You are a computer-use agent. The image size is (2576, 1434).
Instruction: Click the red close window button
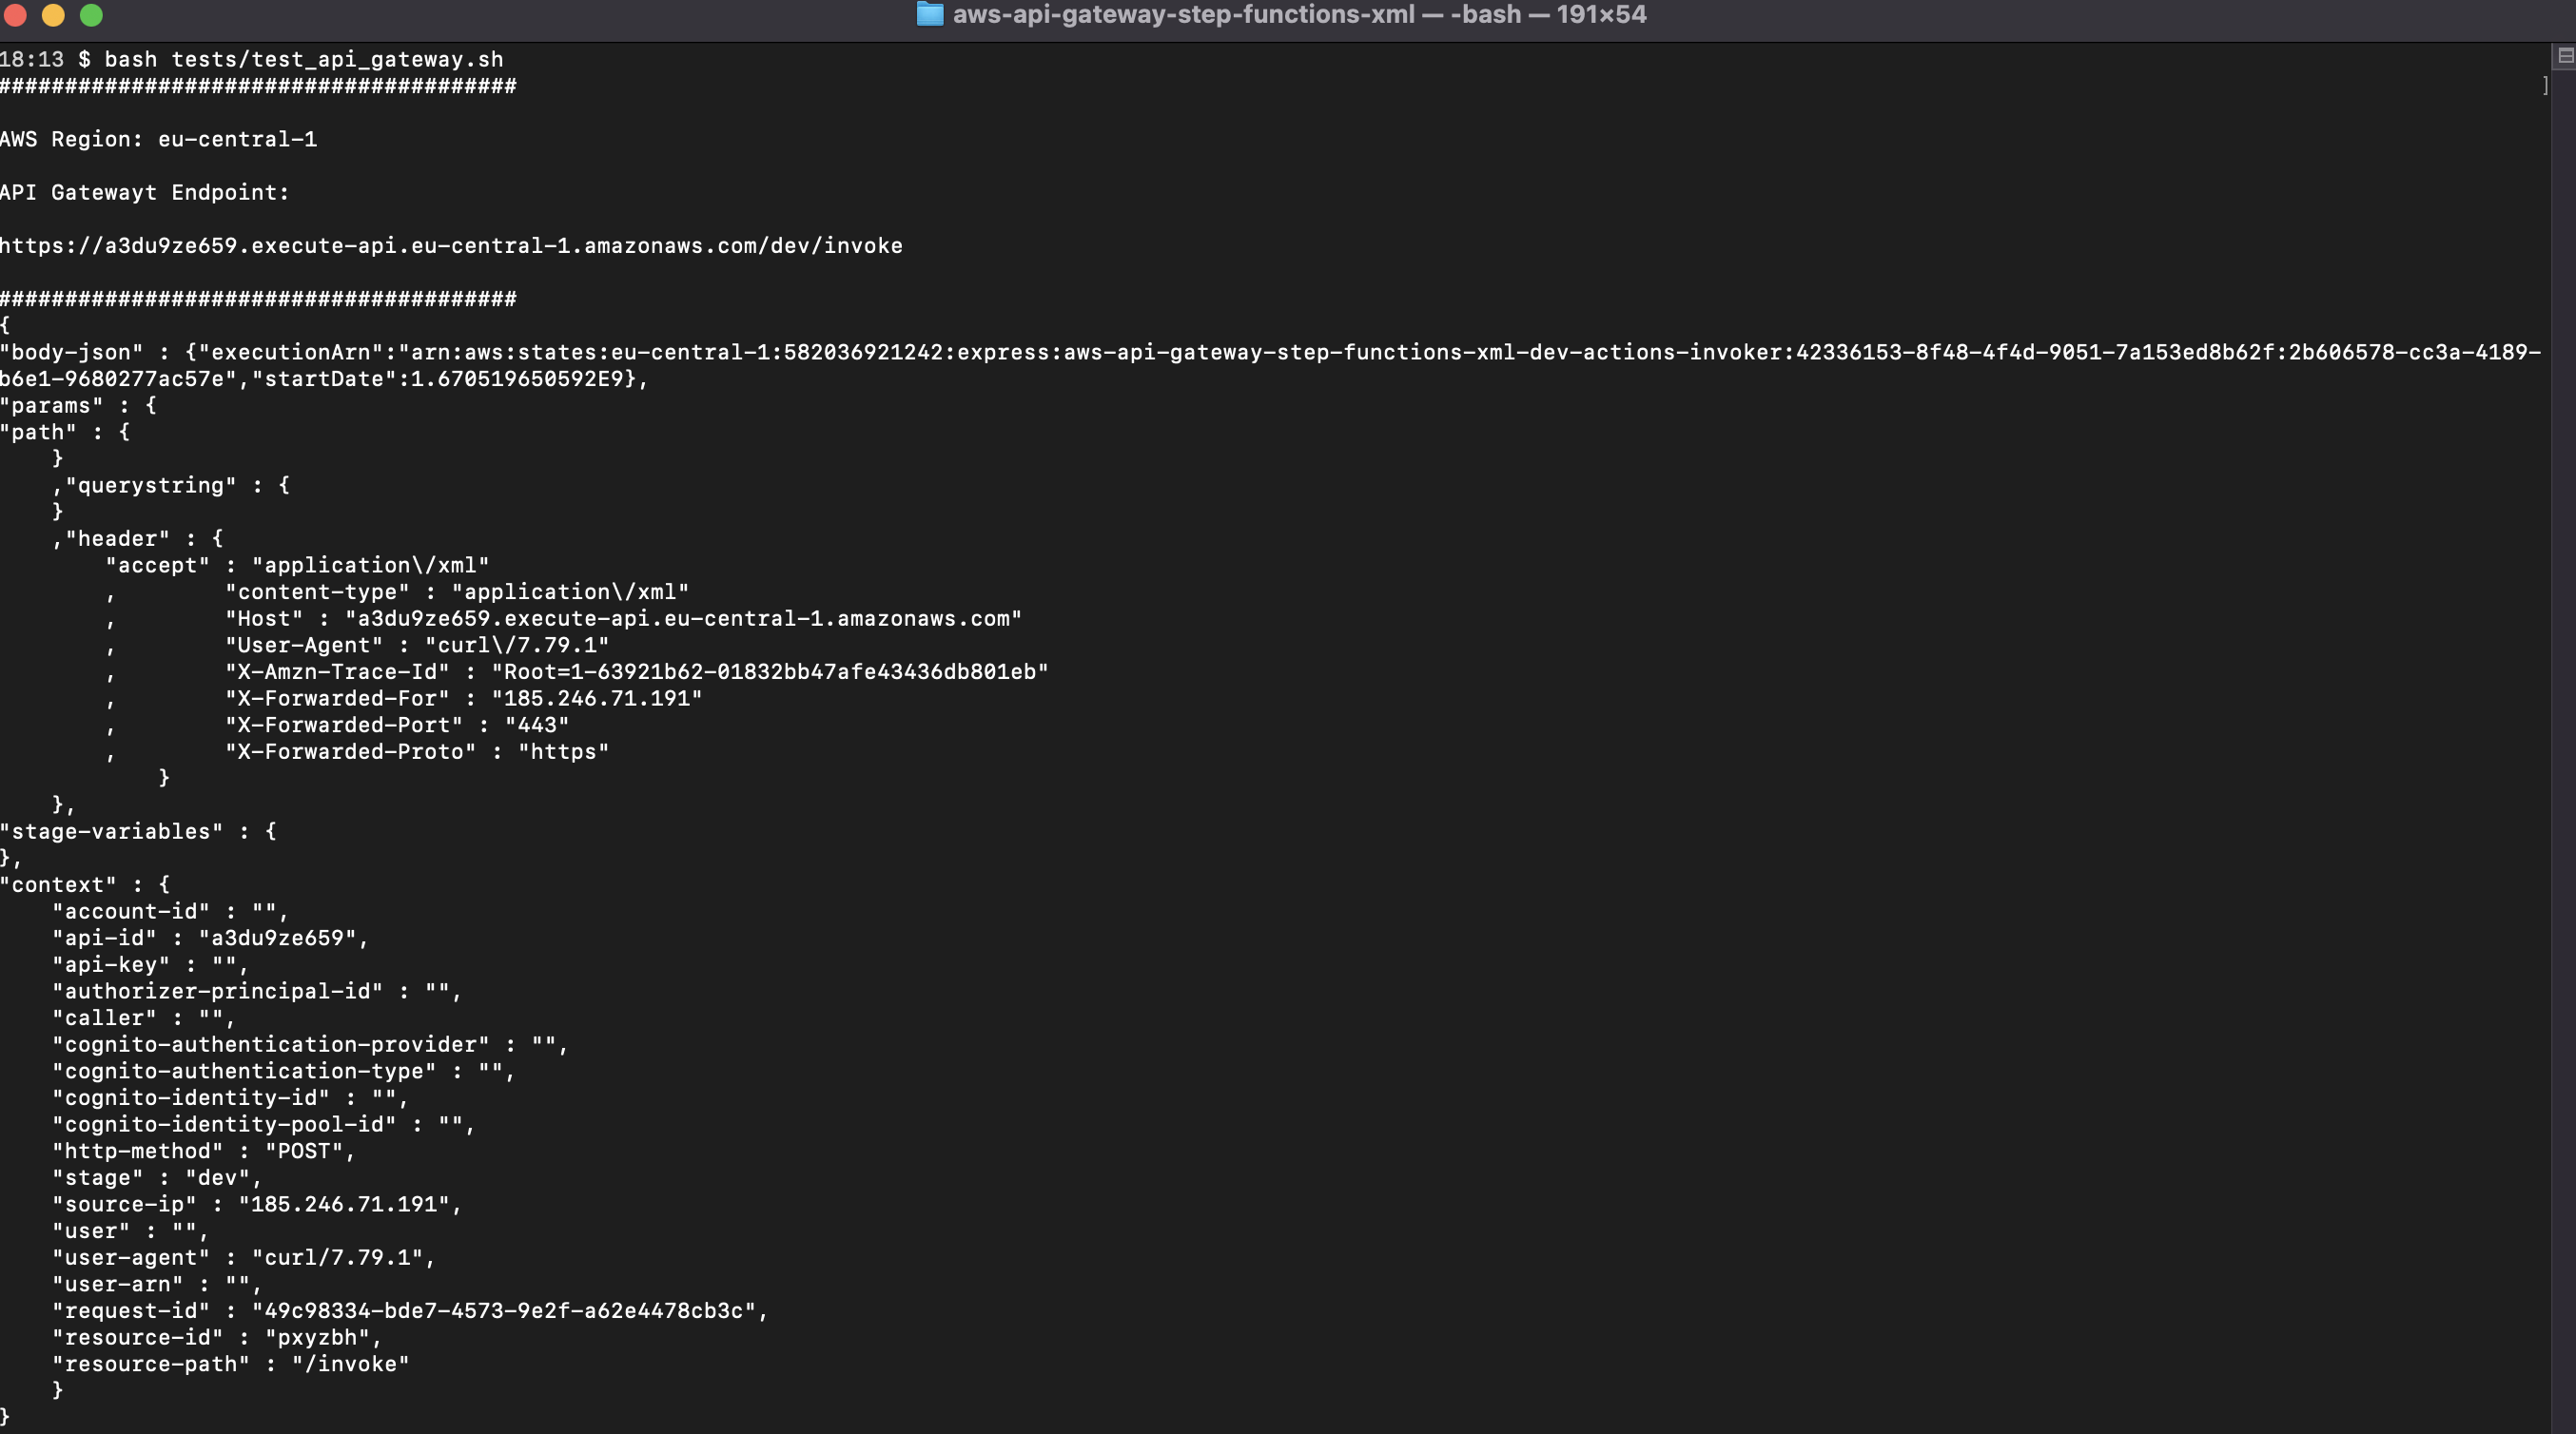tap(15, 14)
